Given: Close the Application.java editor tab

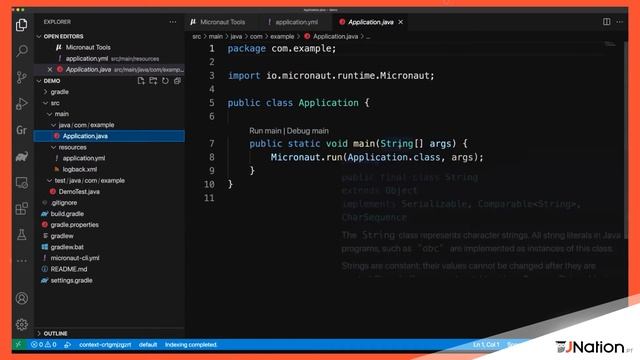Looking at the screenshot, I should pyautogui.click(x=400, y=22).
